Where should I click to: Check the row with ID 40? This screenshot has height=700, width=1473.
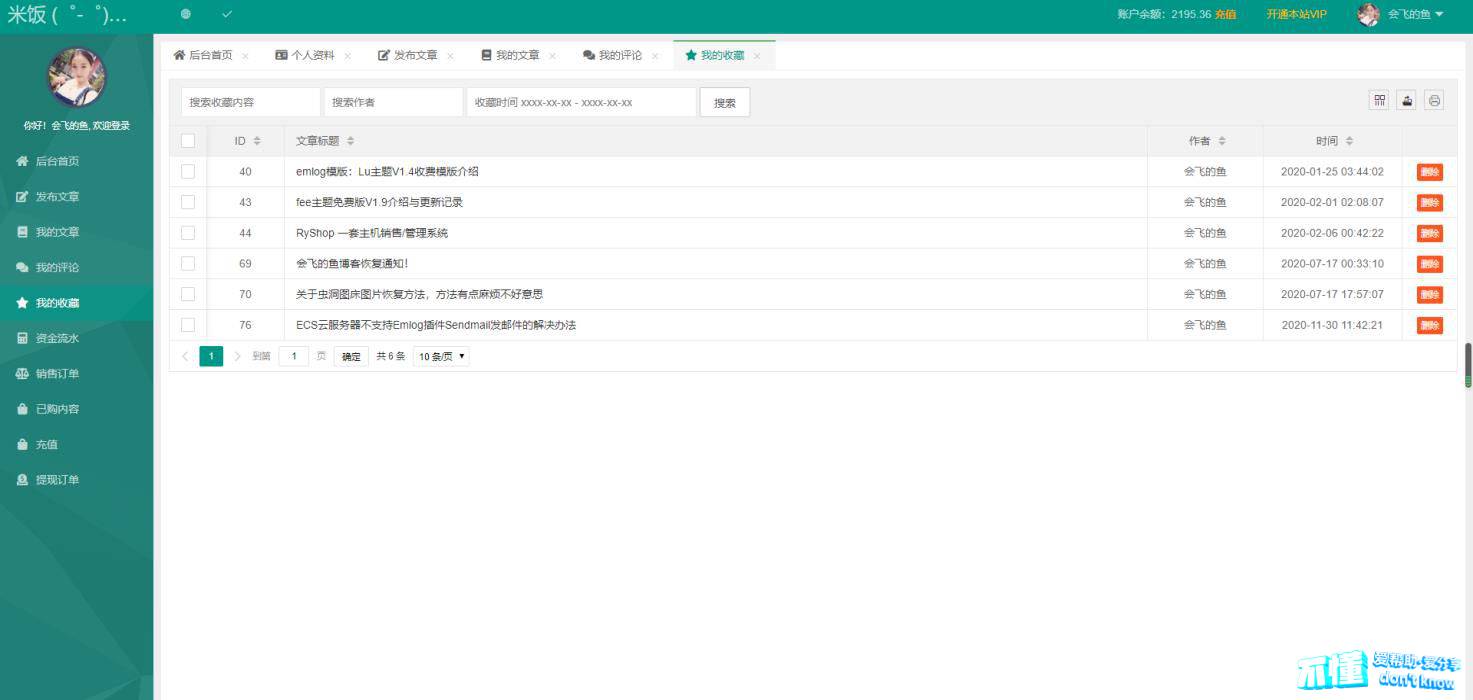188,172
